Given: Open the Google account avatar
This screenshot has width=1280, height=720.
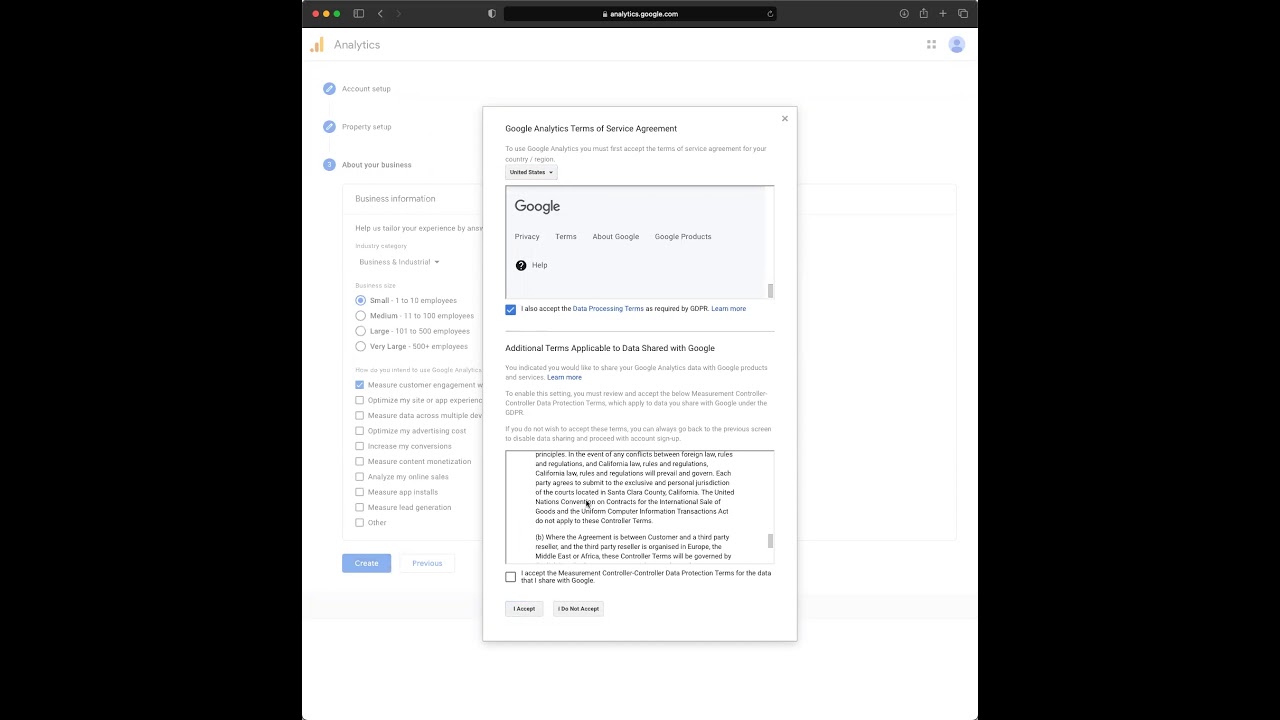Looking at the screenshot, I should coord(957,45).
